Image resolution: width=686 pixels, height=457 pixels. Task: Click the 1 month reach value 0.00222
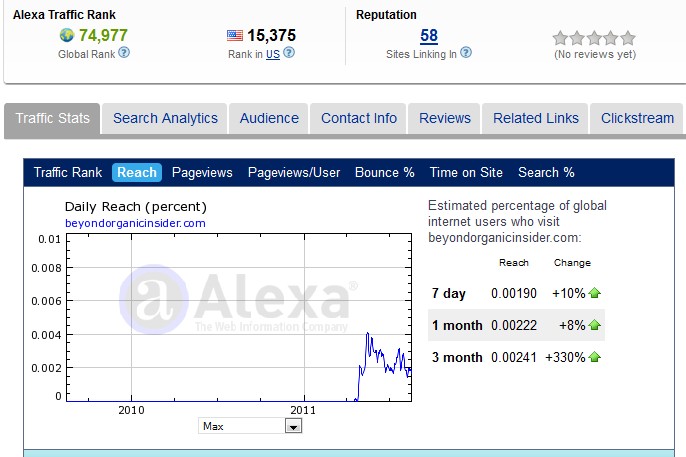[514, 325]
